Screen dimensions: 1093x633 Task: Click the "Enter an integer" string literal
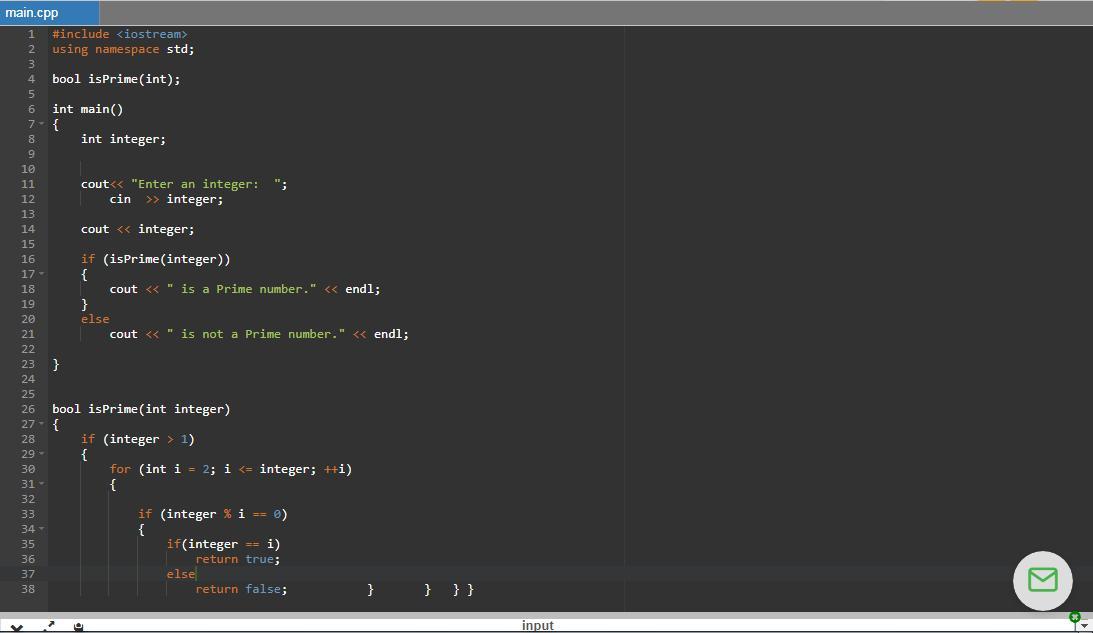208,184
